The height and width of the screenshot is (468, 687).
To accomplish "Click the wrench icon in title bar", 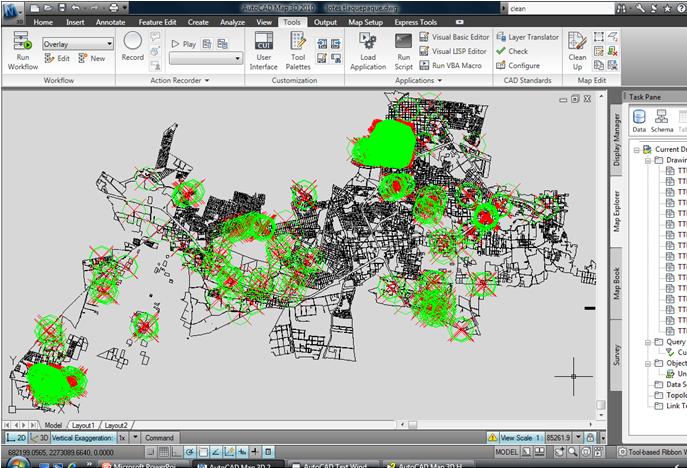I will pos(640,8).
